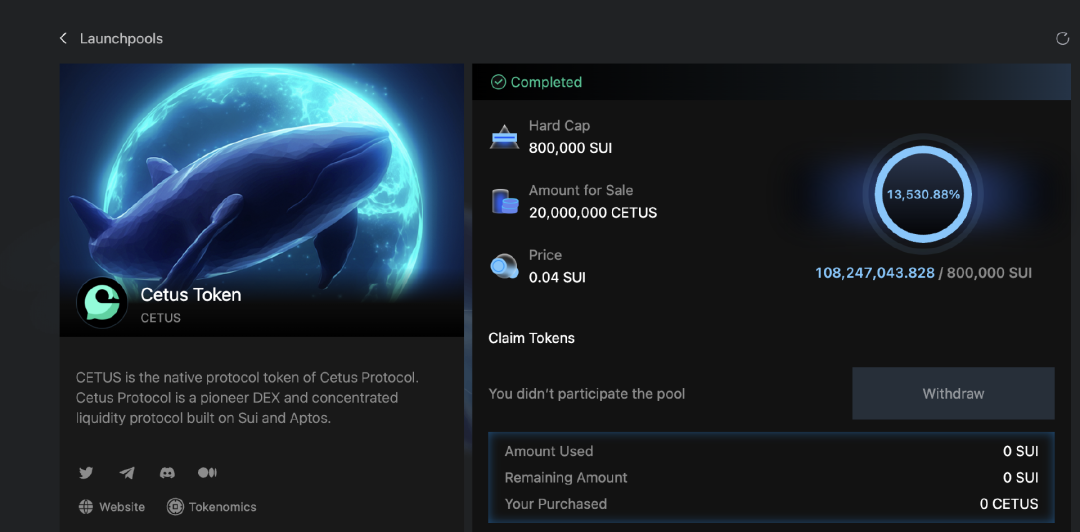Click the Withdraw button
Viewport: 1080px width, 532px height.
953,393
